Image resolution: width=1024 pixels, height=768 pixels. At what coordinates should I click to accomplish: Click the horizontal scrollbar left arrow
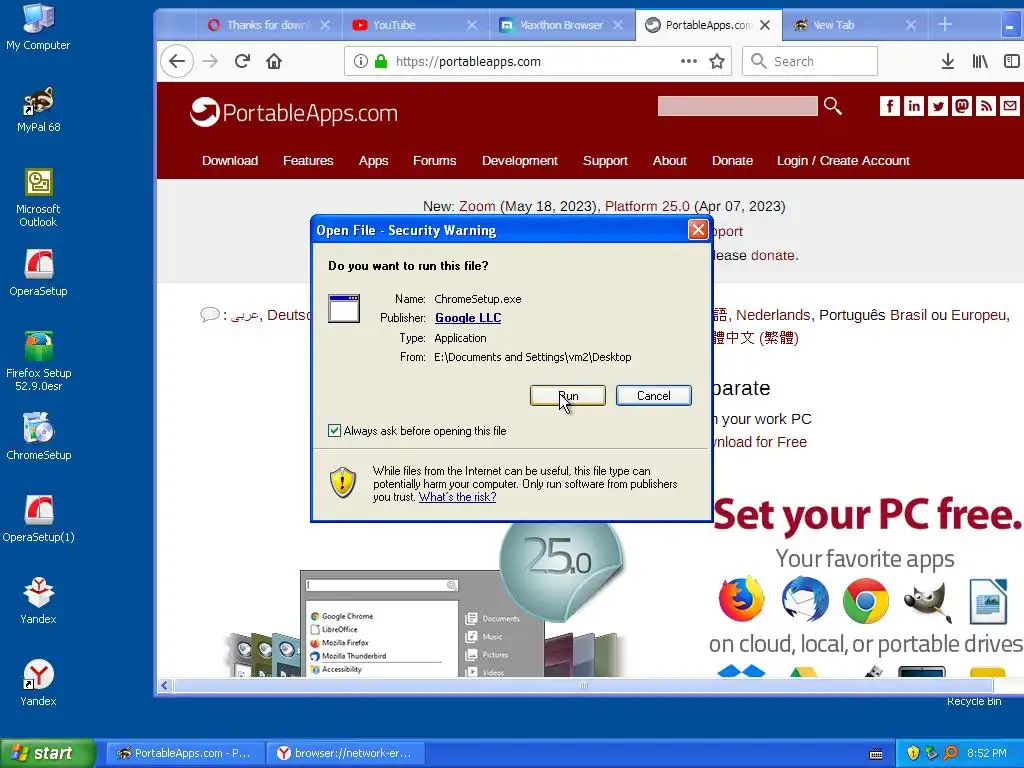click(165, 685)
